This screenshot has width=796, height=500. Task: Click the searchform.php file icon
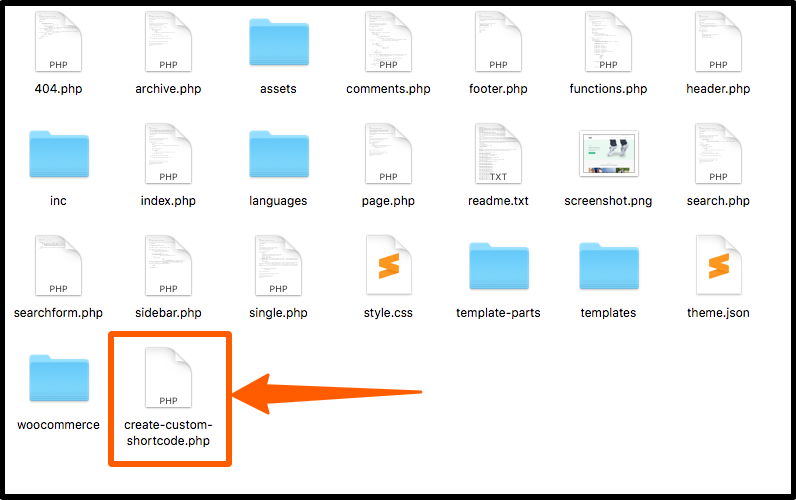tap(58, 265)
